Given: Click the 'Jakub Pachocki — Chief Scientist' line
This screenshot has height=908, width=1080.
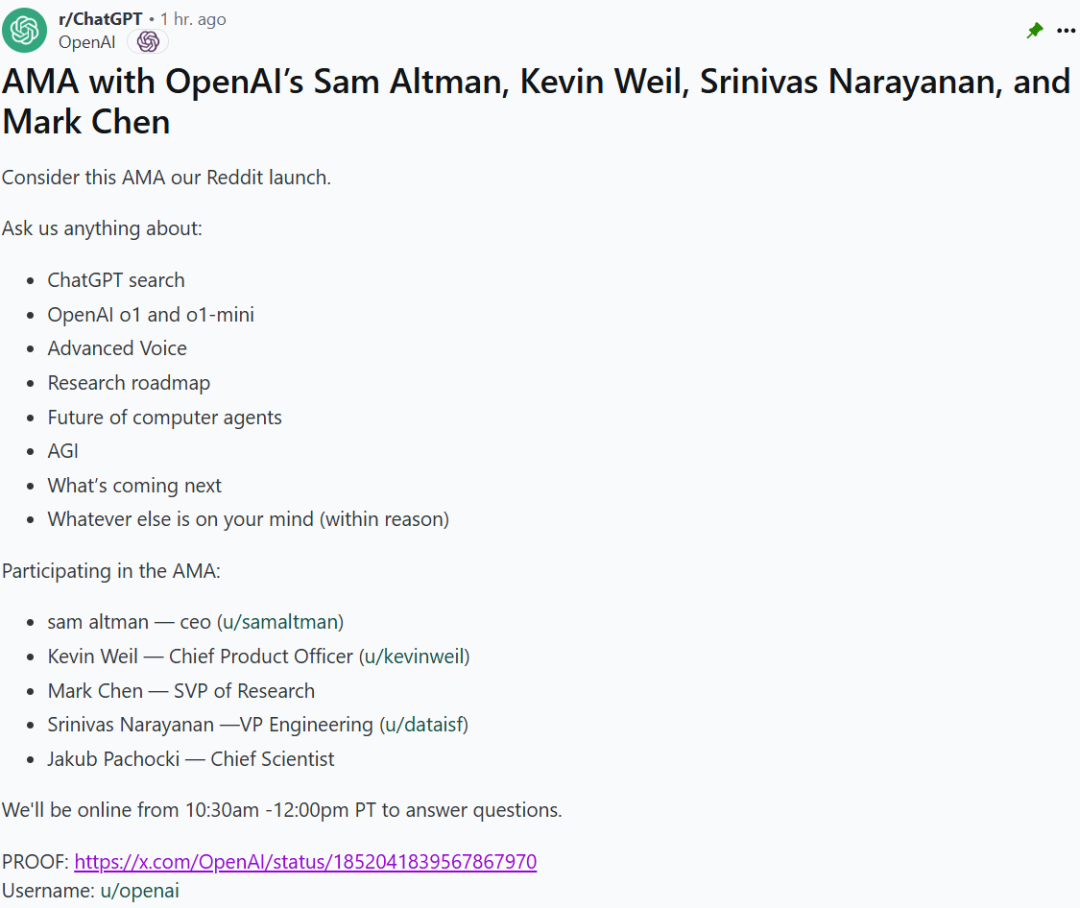Looking at the screenshot, I should (x=191, y=759).
